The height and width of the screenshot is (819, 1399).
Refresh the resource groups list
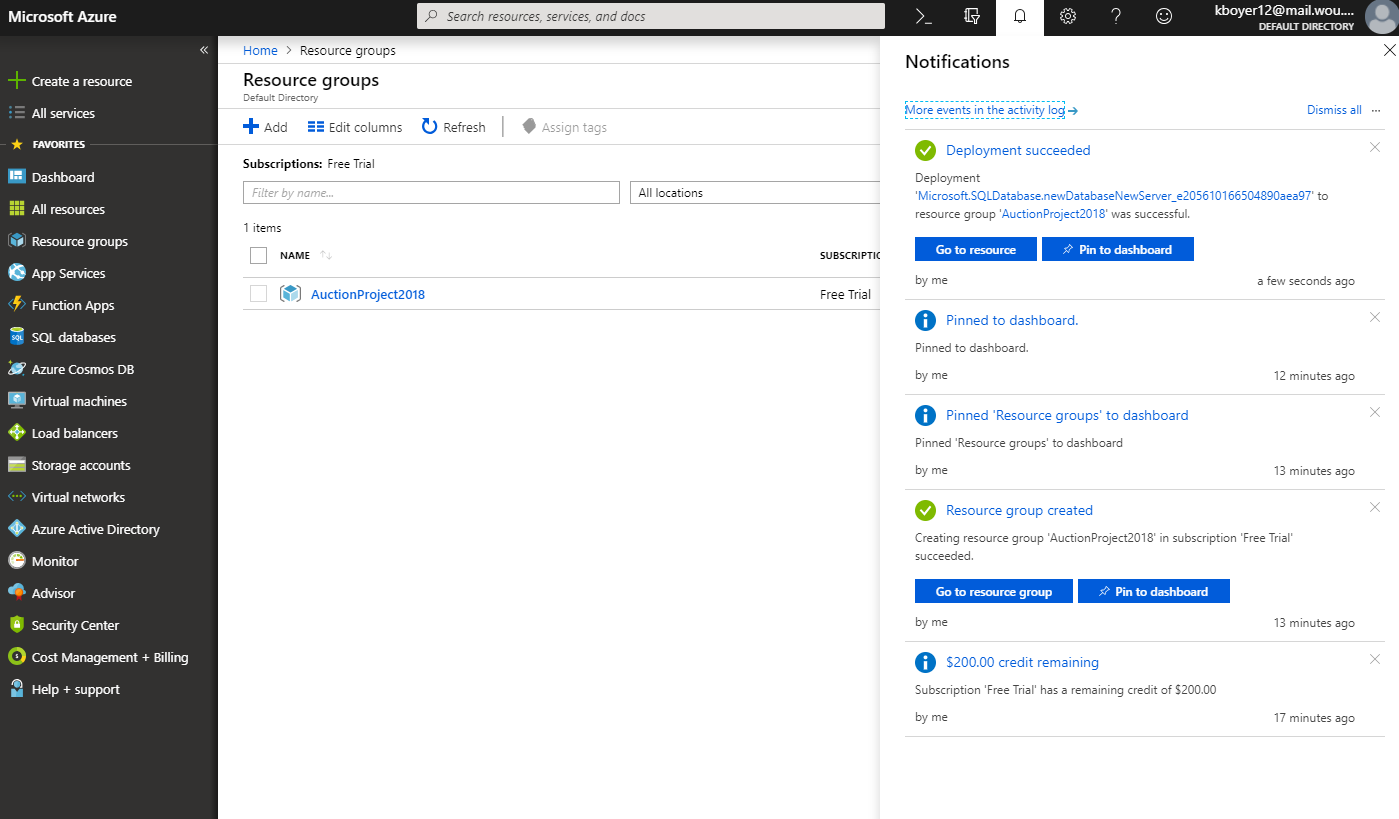pos(454,127)
